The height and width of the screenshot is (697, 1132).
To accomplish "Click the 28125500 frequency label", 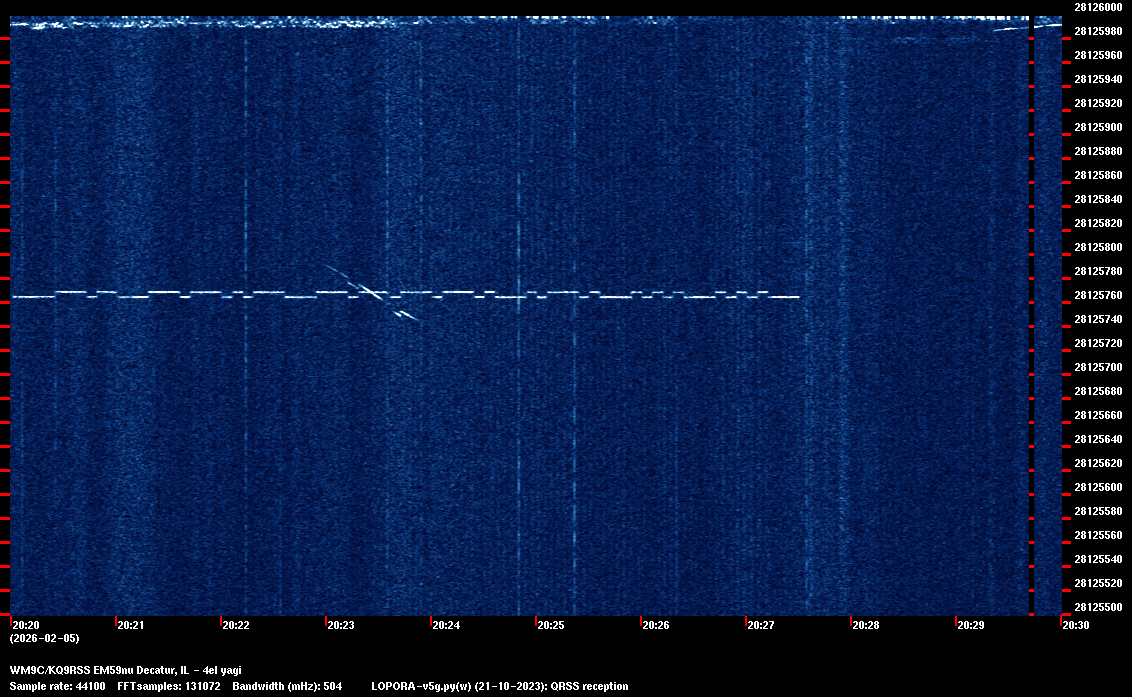I will tap(1098, 607).
